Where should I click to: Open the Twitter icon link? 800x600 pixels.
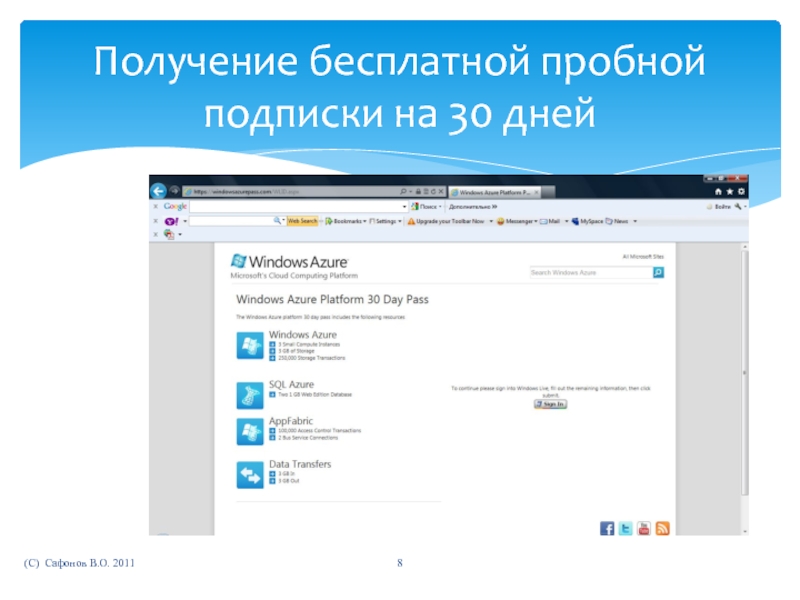pos(625,528)
